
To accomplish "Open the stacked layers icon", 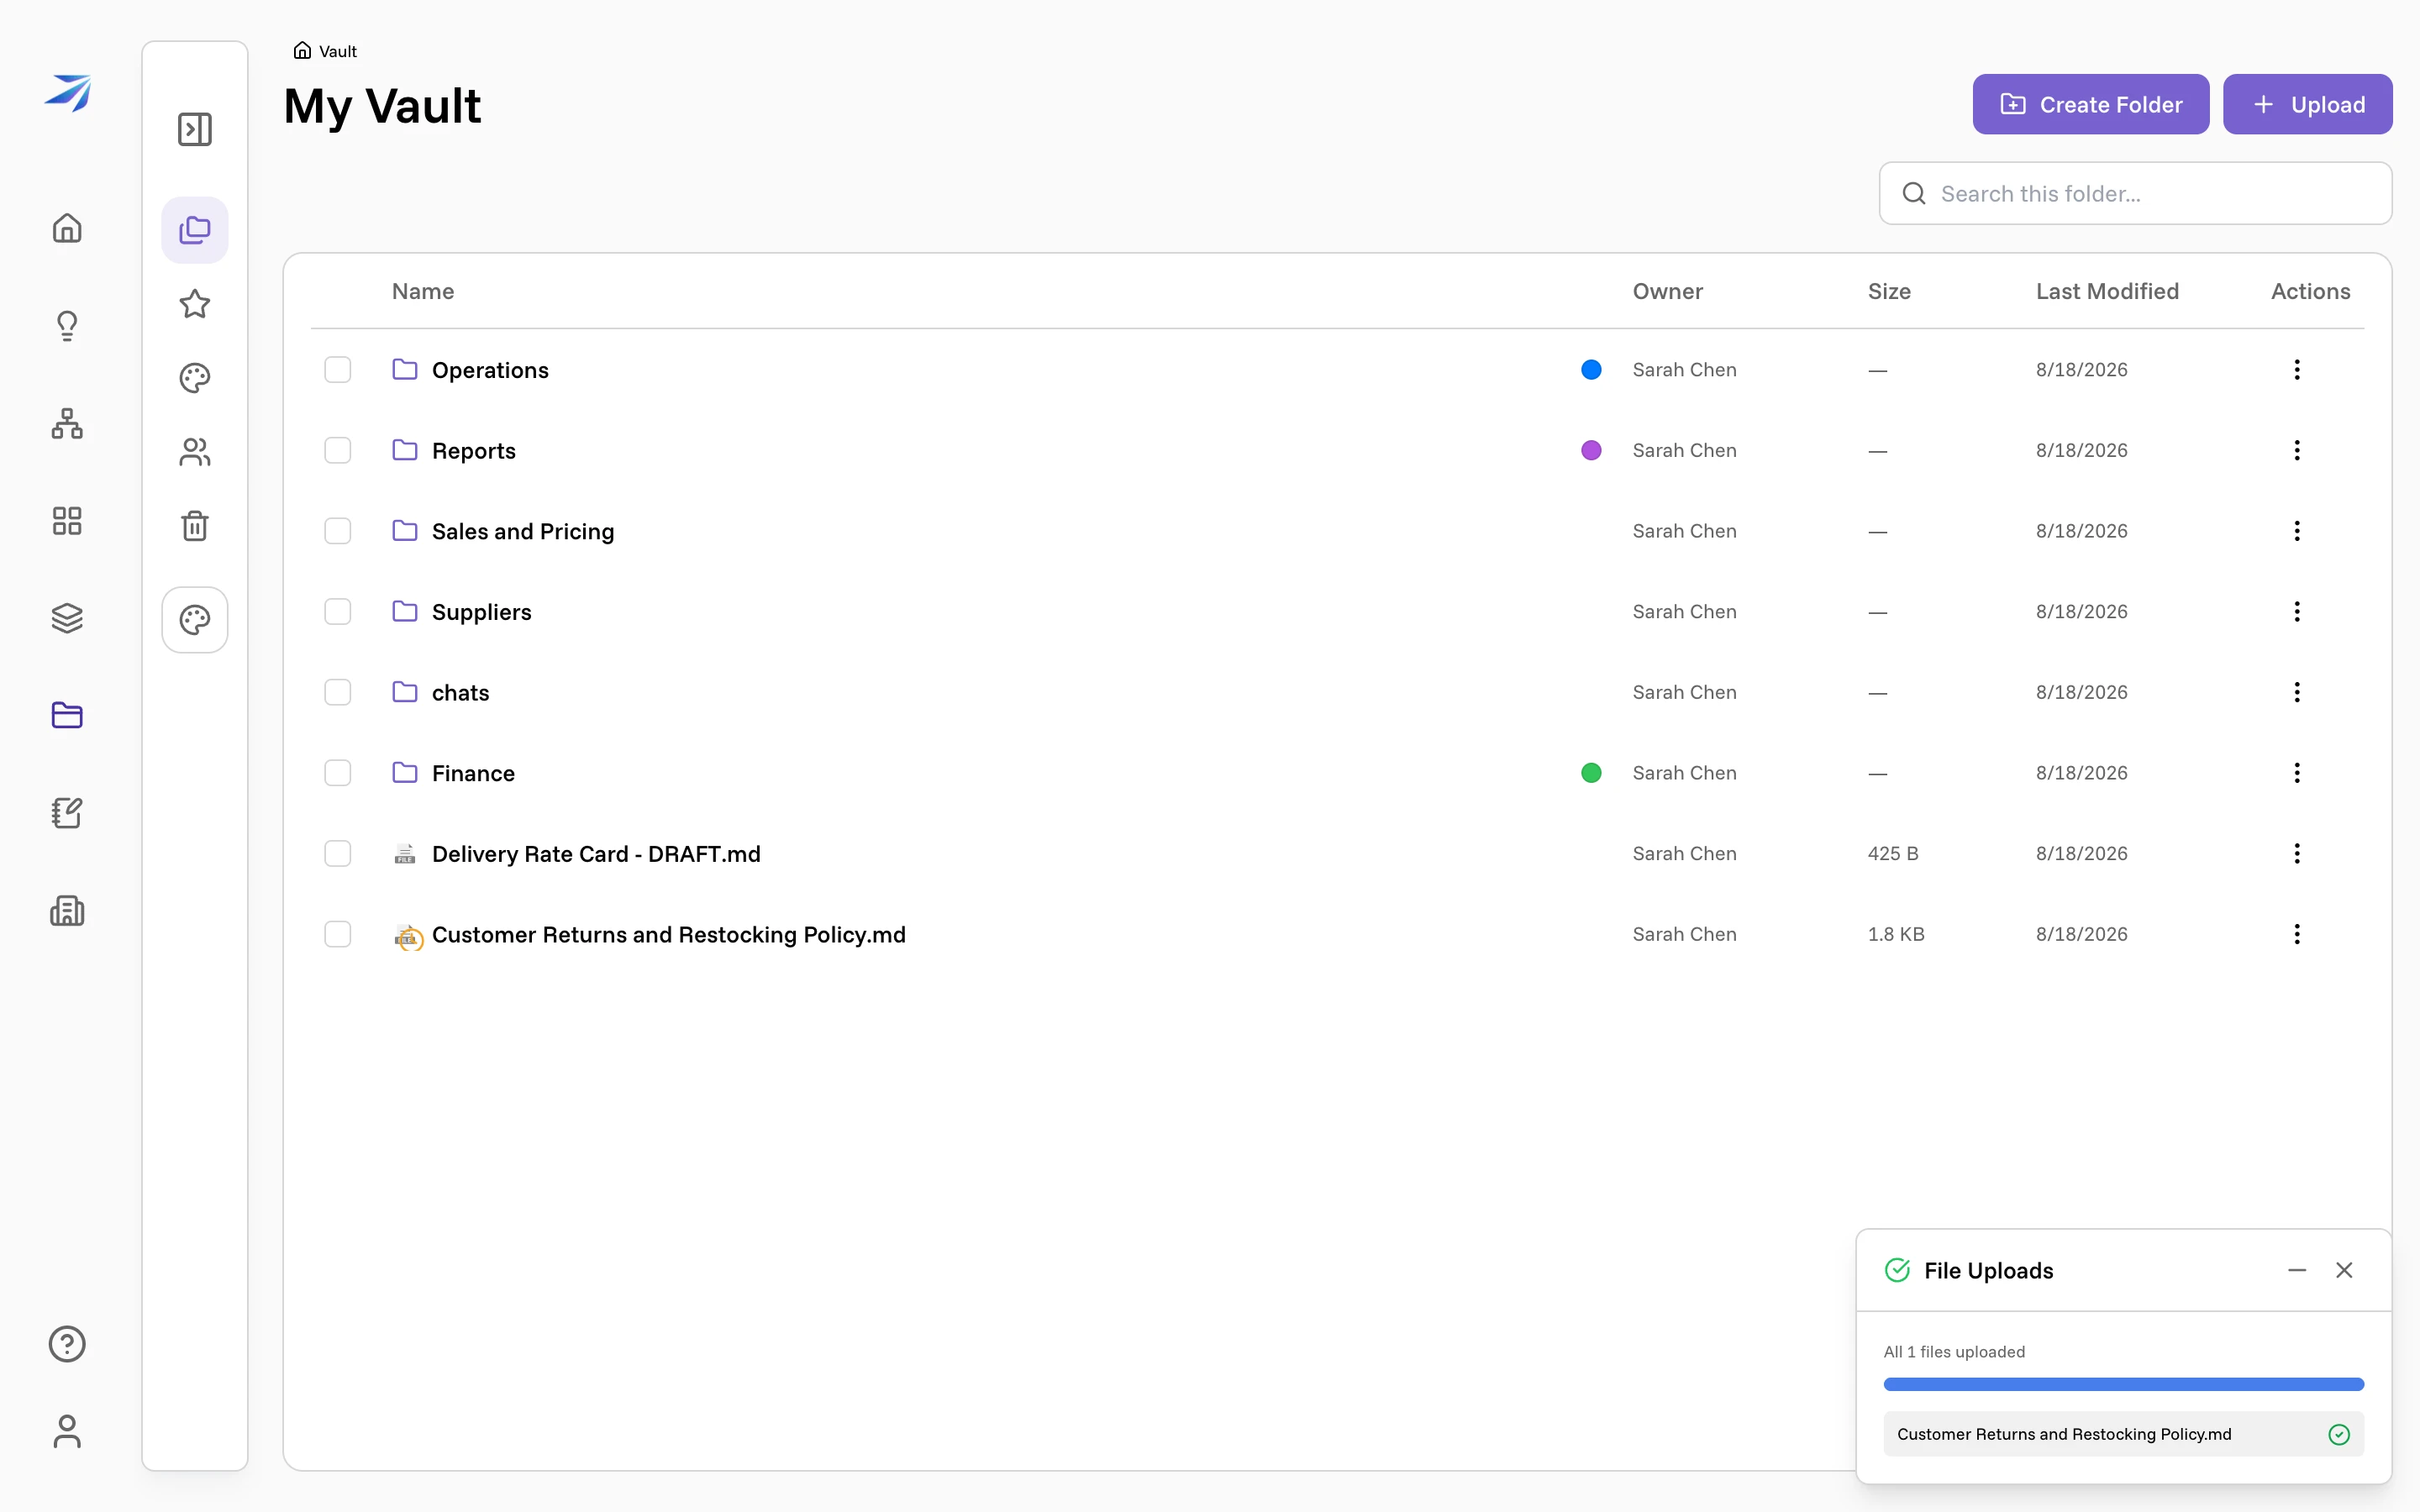I will (x=67, y=618).
